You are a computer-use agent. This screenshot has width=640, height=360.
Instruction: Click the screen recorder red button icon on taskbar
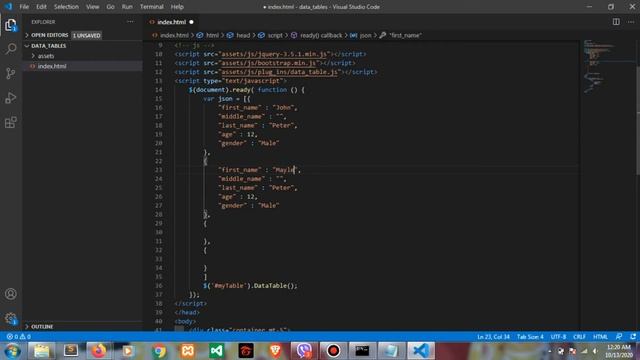[333, 351]
